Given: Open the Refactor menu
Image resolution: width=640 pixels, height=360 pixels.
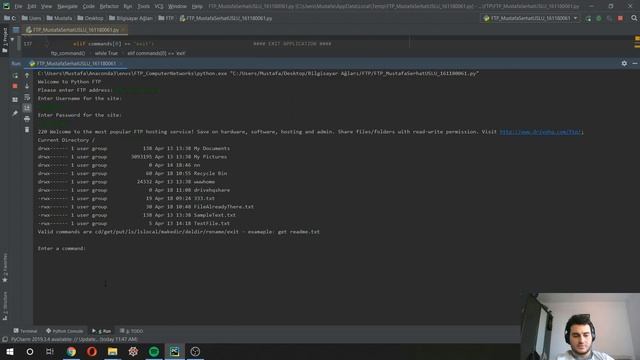Looking at the screenshot, I should point(109,7).
